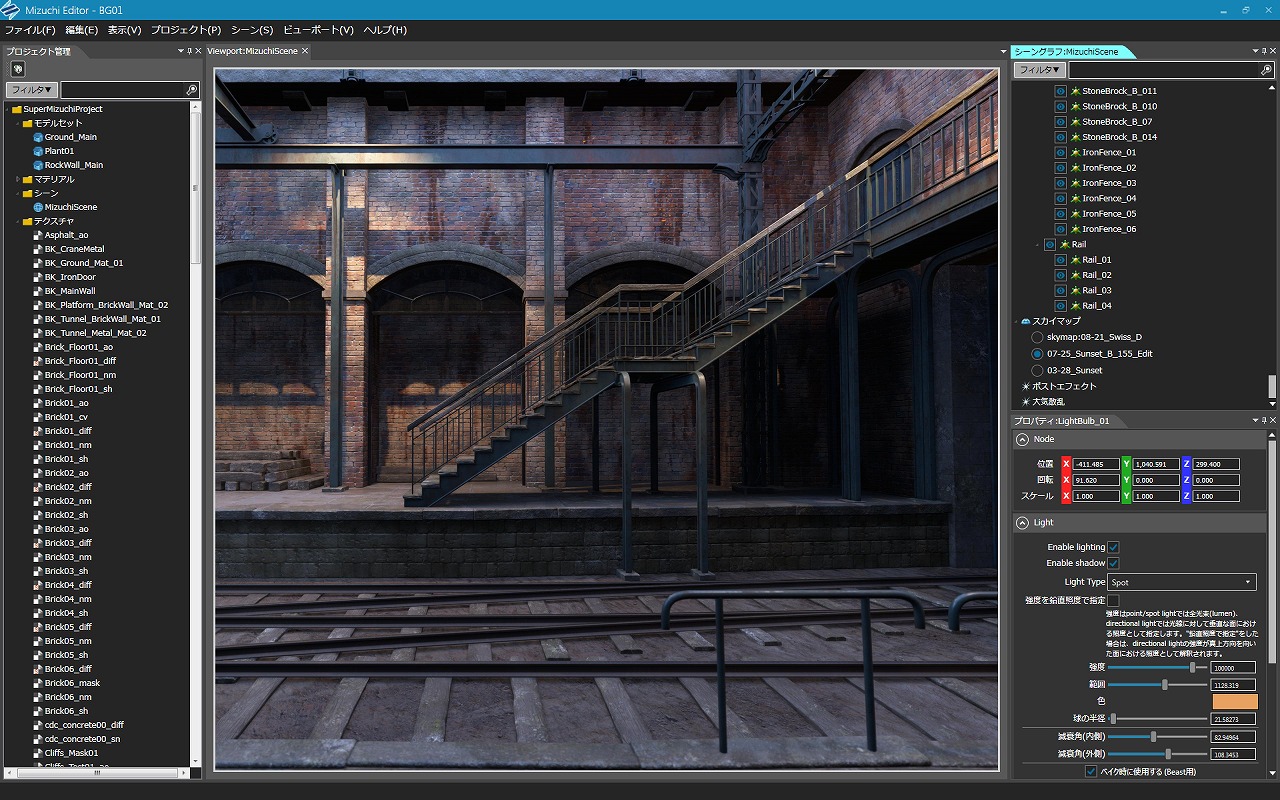Select the Ground_Main model icon
This screenshot has width=1280, height=800.
(38, 137)
